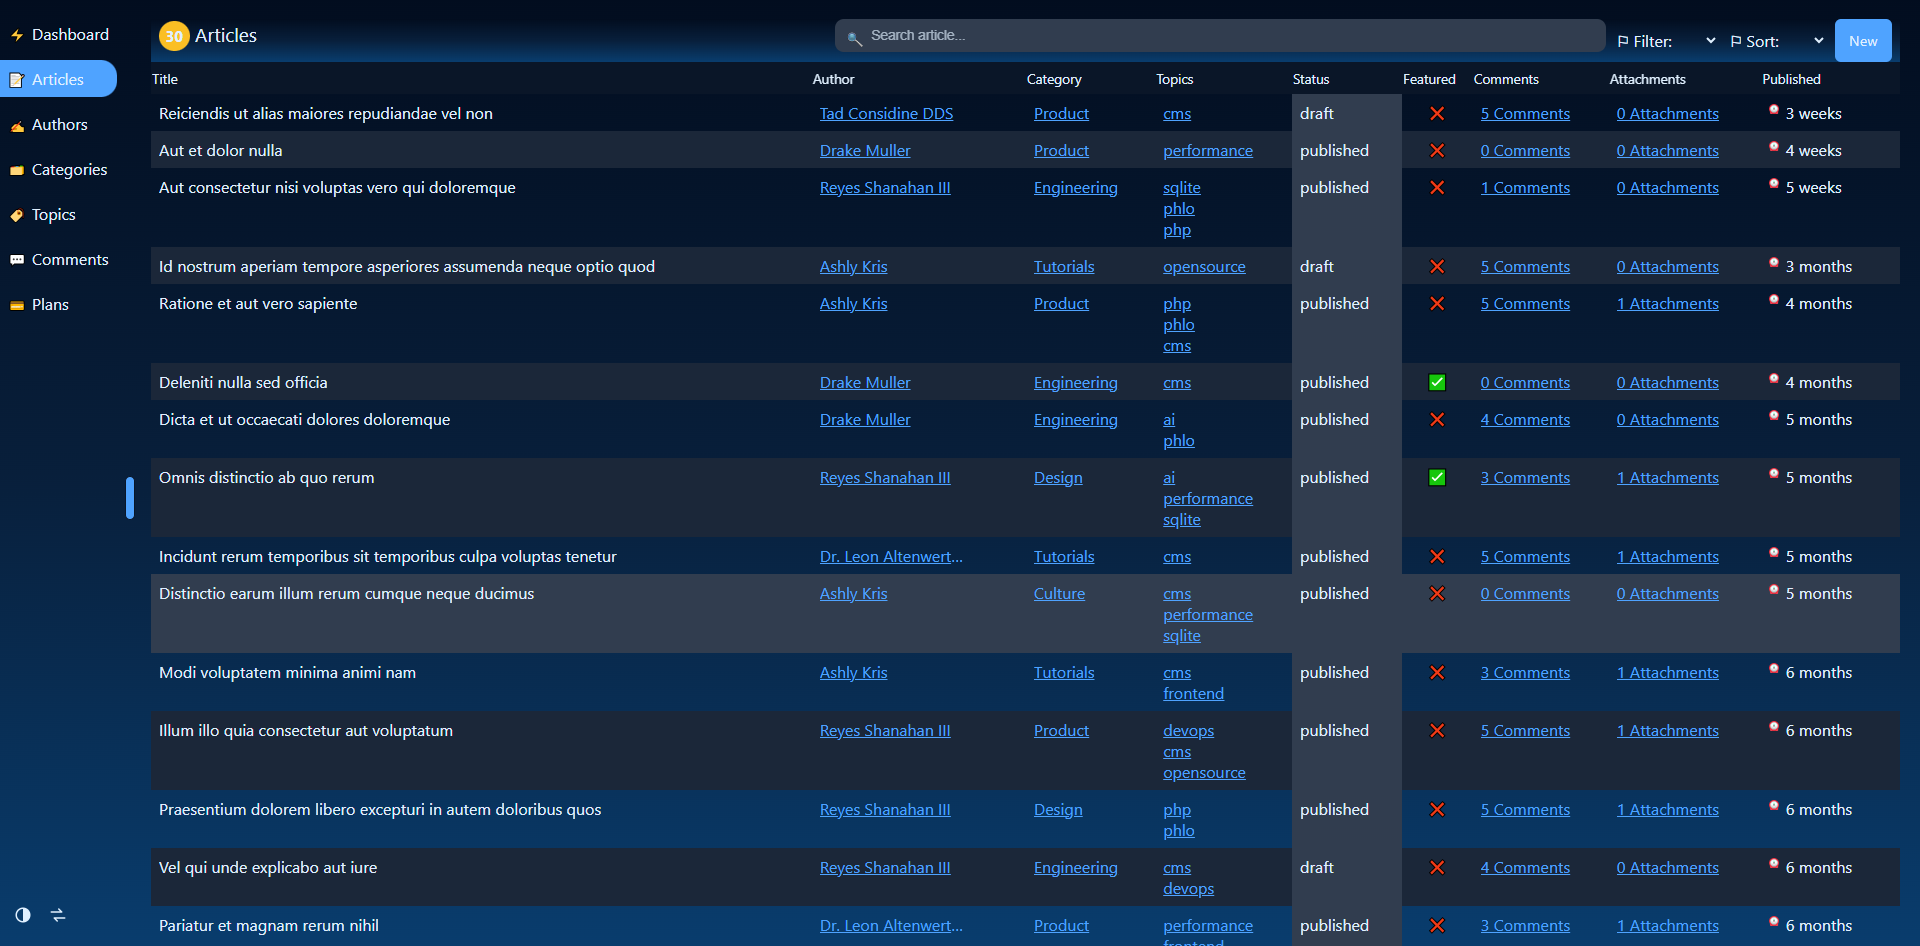Click the Published column header
Image resolution: width=1920 pixels, height=946 pixels.
point(1791,79)
